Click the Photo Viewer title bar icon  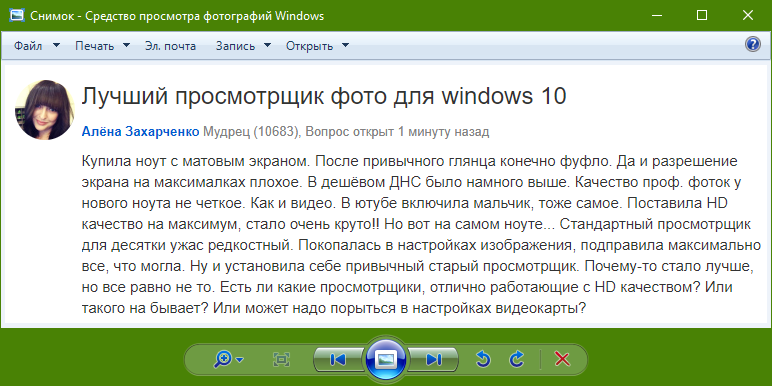[x=17, y=15]
